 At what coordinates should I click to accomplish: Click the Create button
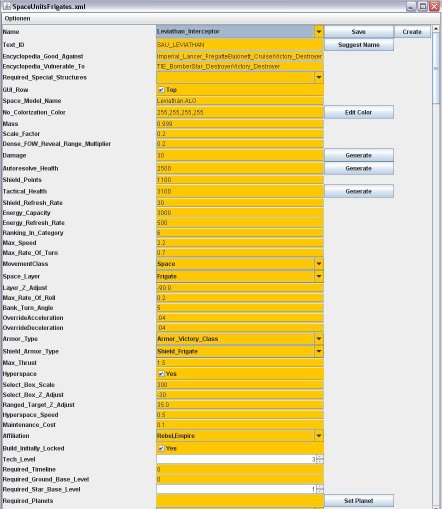tap(412, 32)
